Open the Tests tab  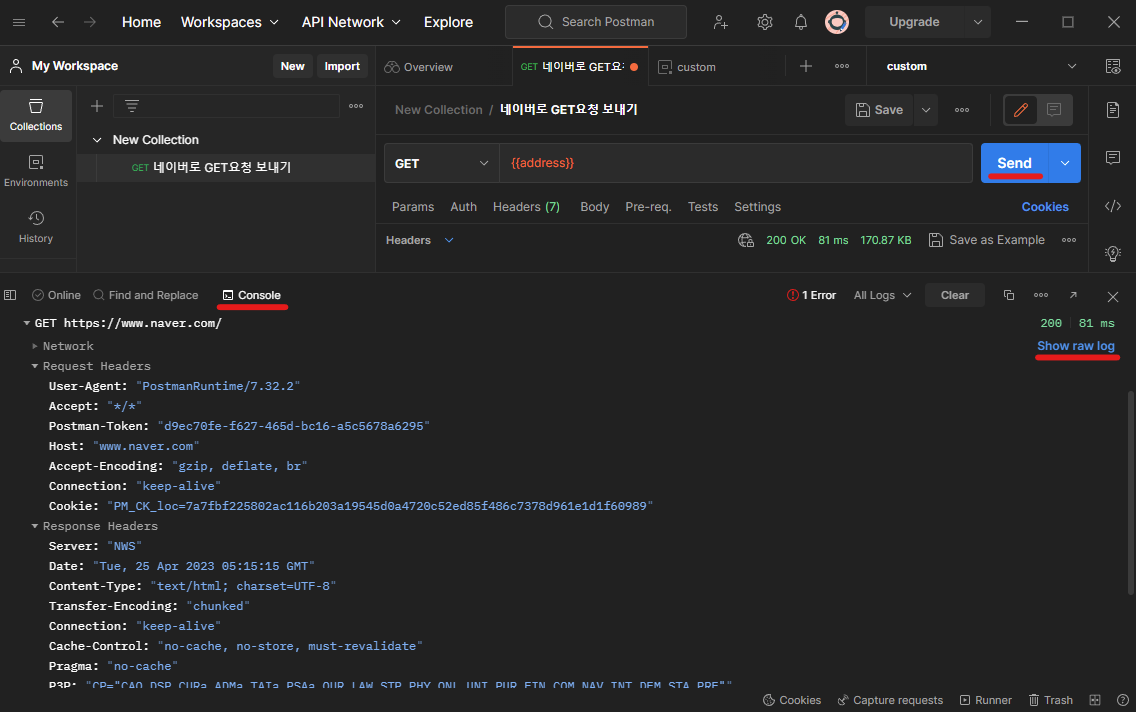[x=703, y=207]
